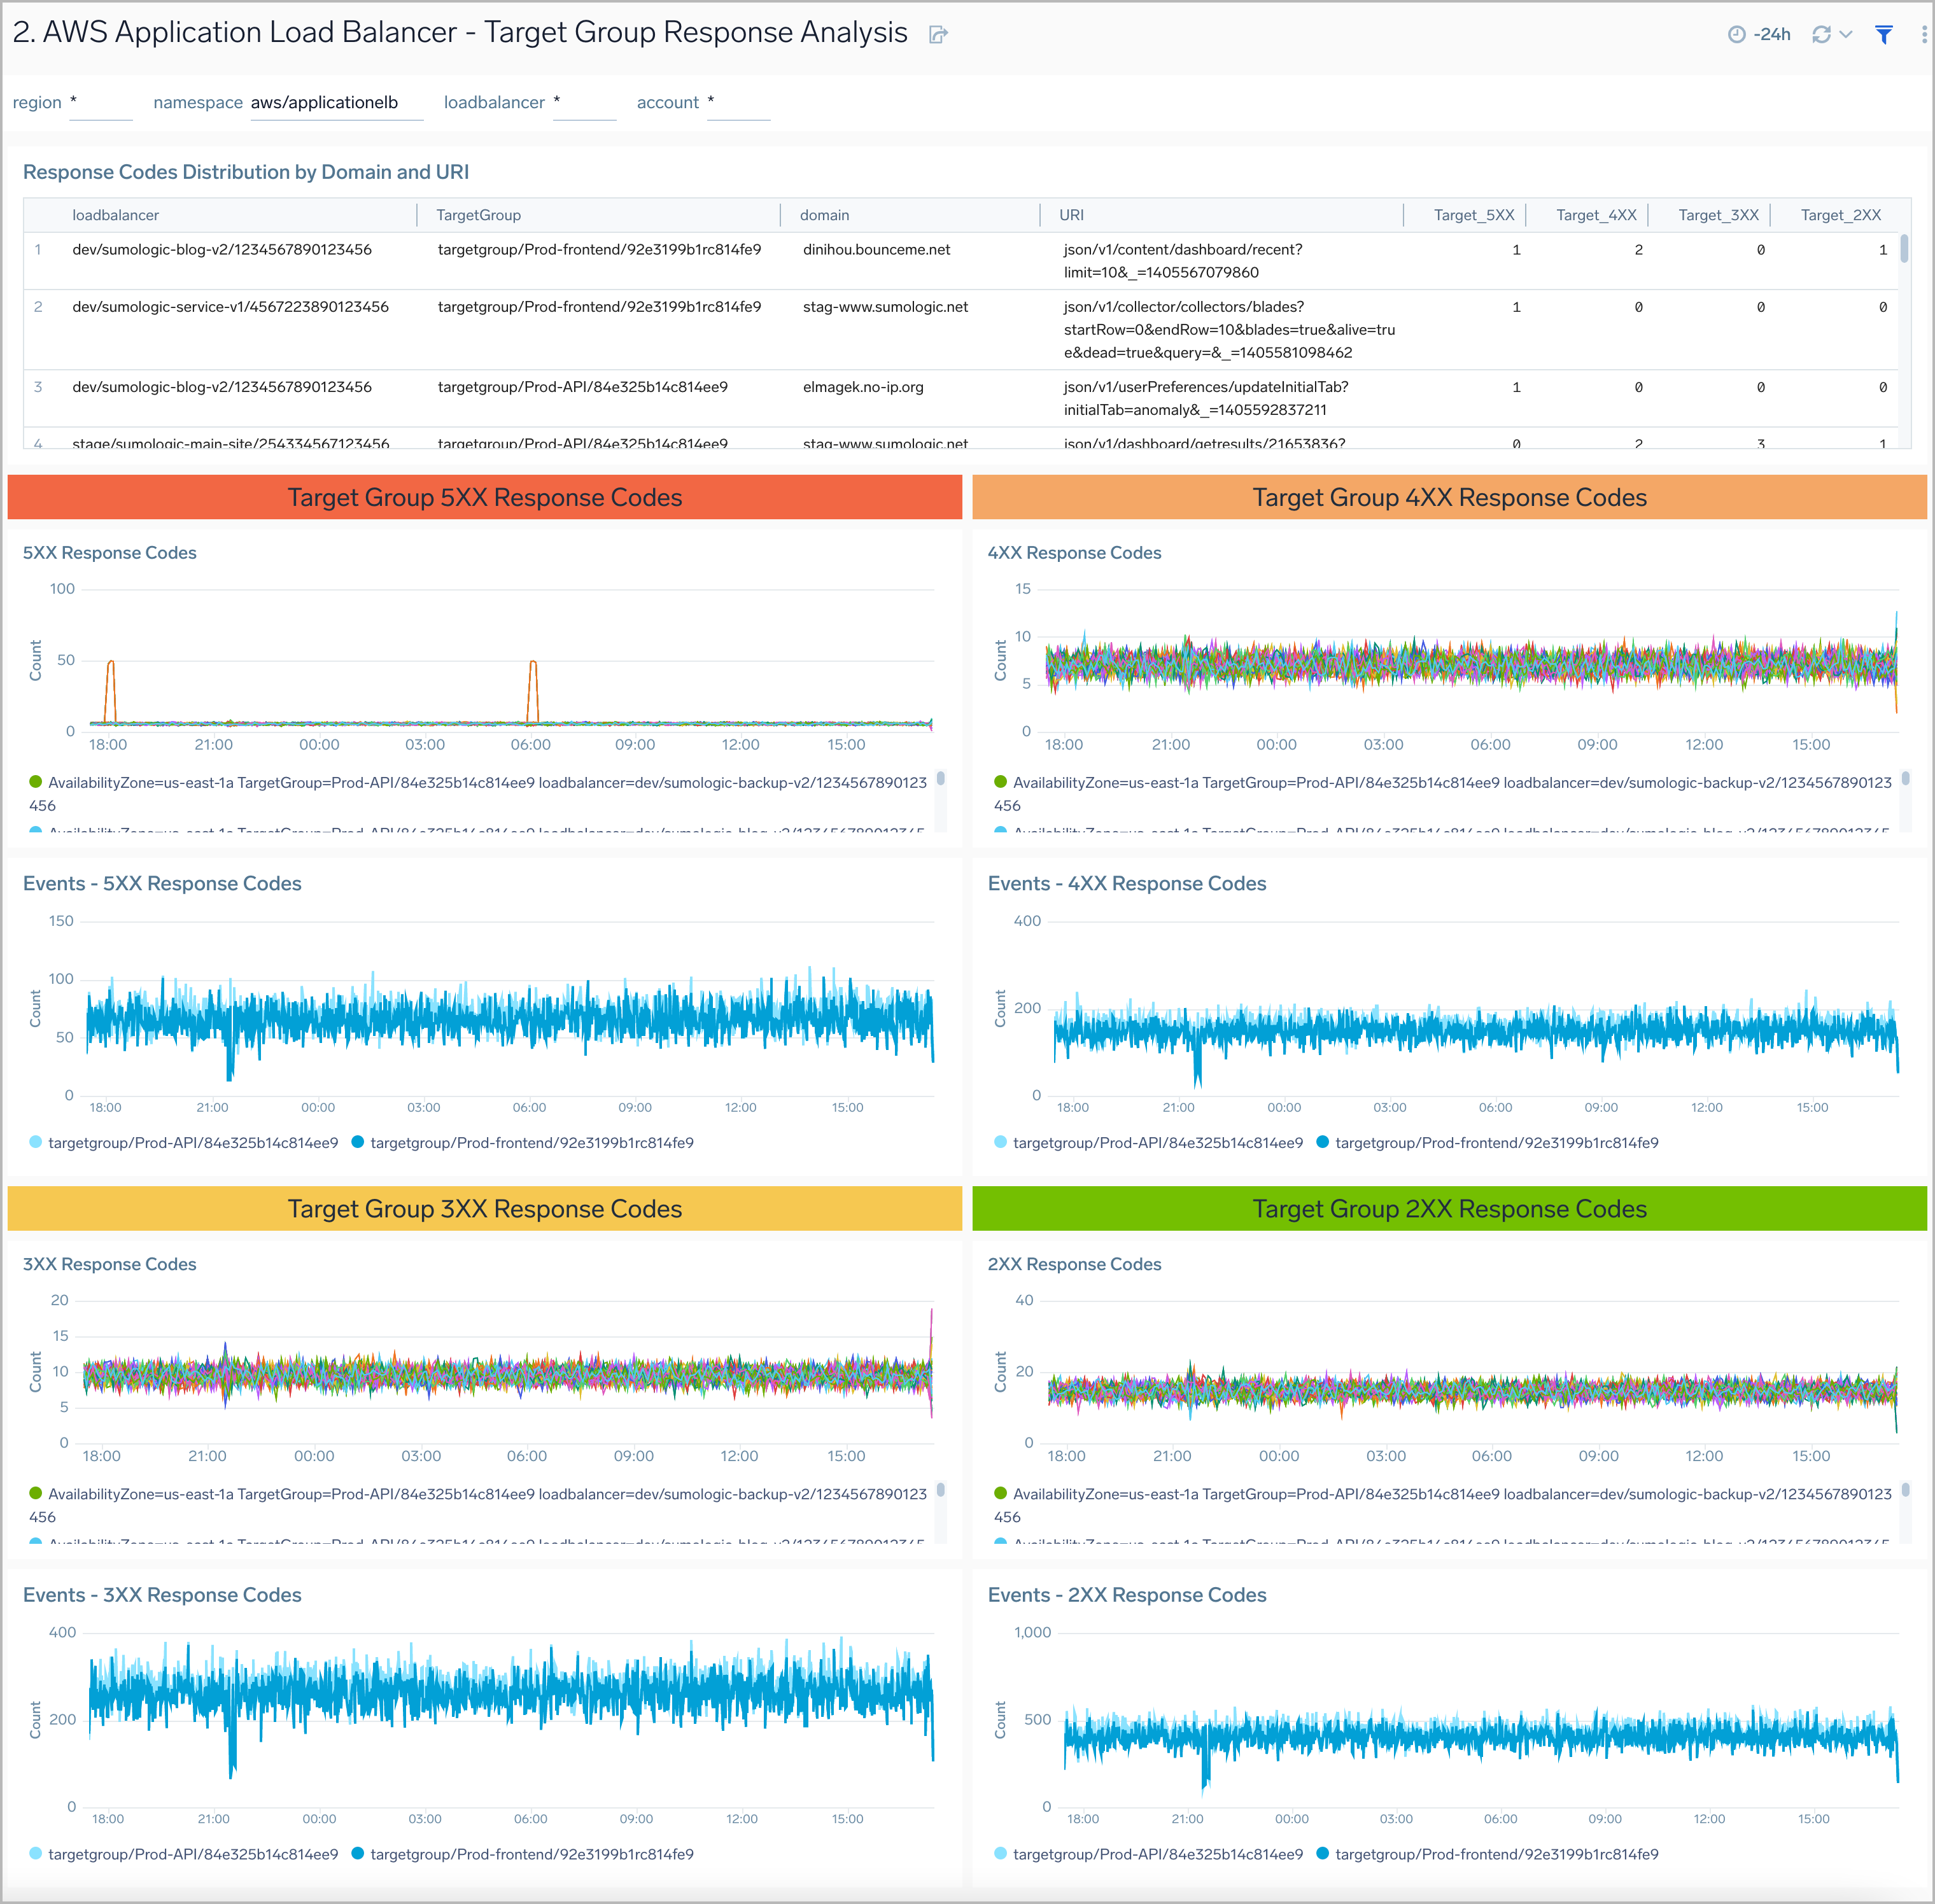Click Target Group 4XX Response Codes banner
The width and height of the screenshot is (1935, 1904).
tap(1449, 497)
